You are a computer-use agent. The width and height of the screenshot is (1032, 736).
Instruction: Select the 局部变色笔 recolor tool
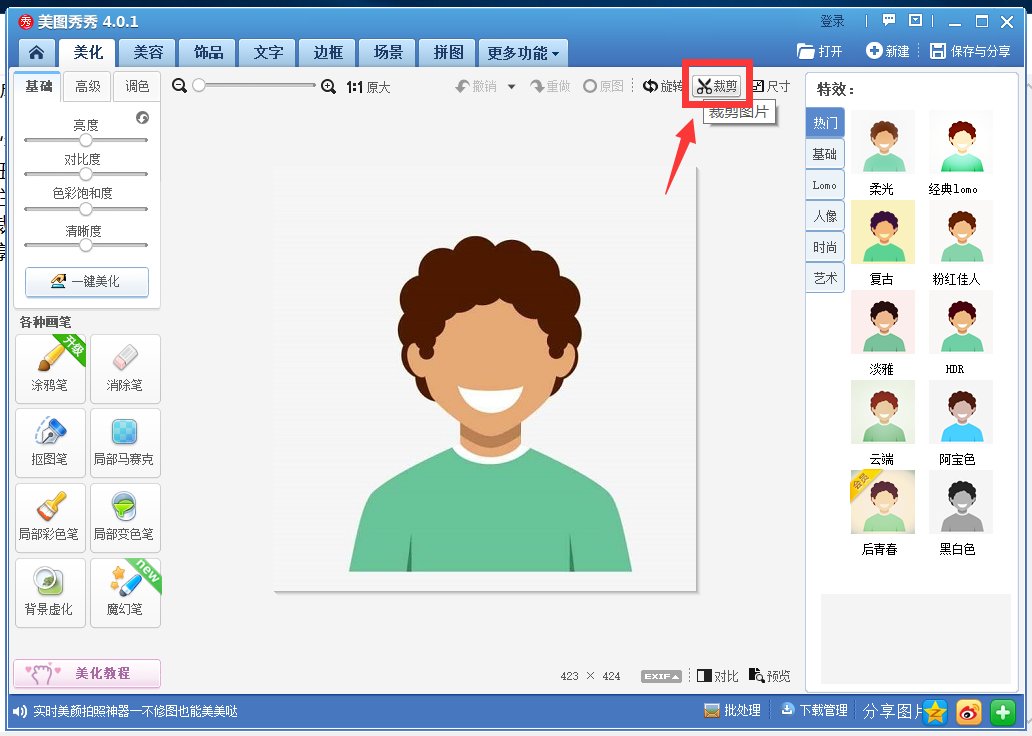[x=125, y=518]
